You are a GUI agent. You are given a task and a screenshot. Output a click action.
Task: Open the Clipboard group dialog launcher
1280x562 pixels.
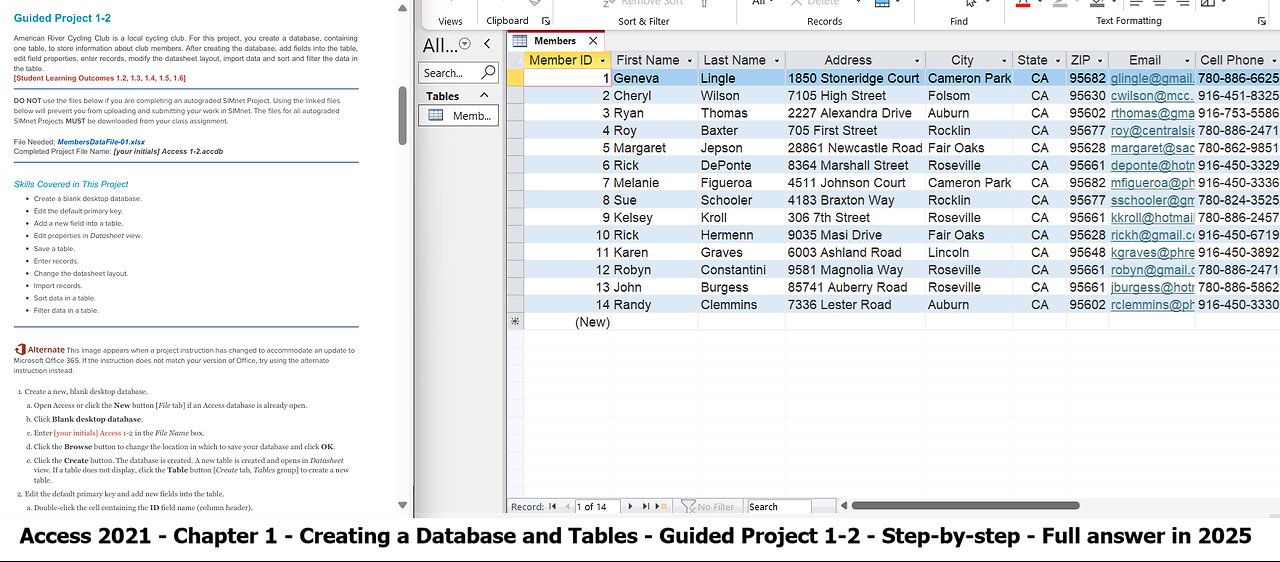(x=546, y=21)
